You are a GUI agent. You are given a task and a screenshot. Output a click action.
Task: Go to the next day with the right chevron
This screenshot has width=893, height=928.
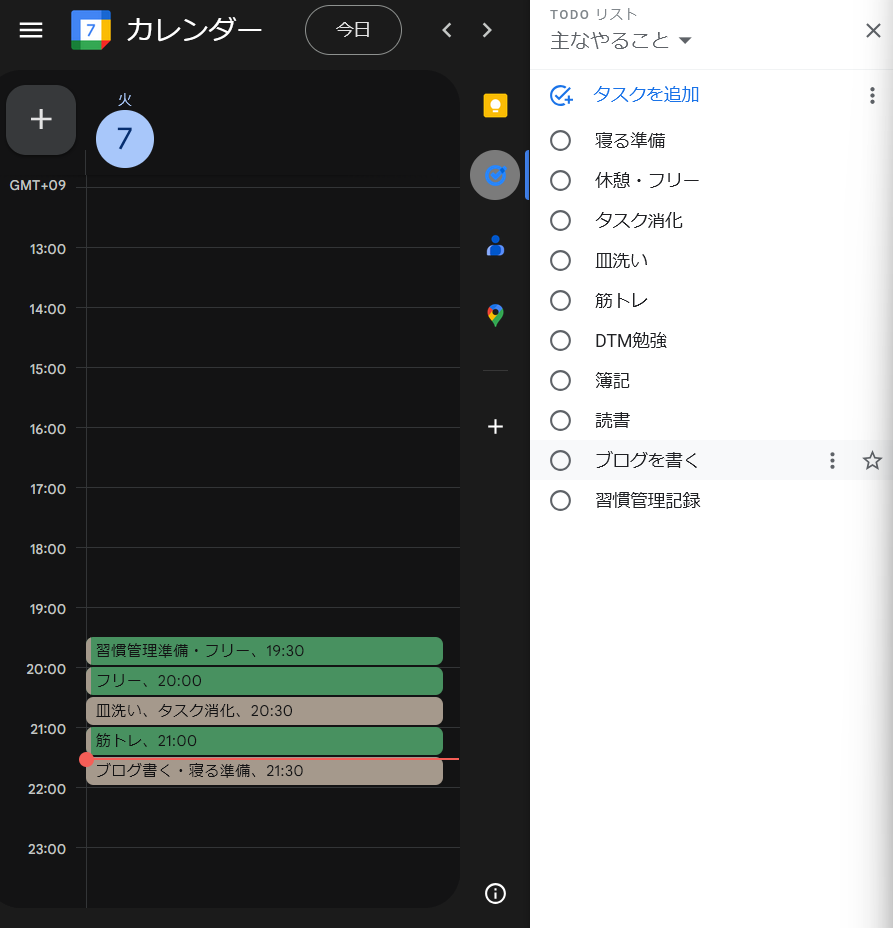point(487,30)
